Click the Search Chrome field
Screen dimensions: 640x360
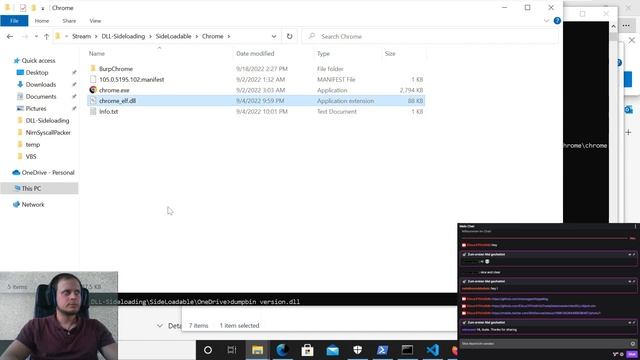(431, 36)
